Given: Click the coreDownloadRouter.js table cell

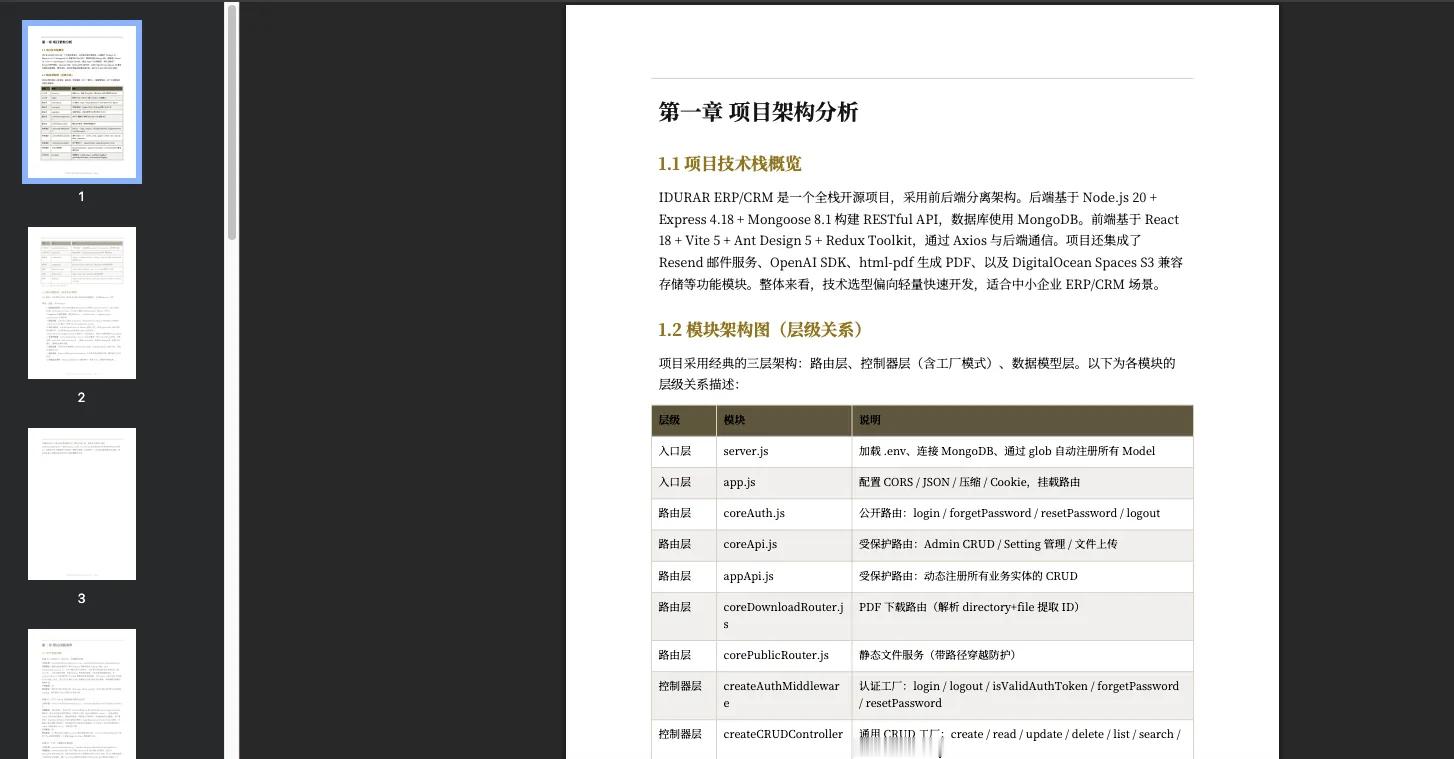Looking at the screenshot, I should 784,616.
